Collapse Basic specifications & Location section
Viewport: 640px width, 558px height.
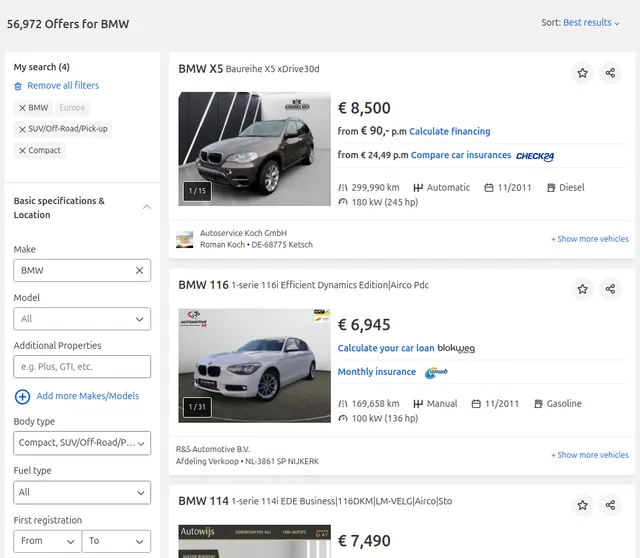147,207
